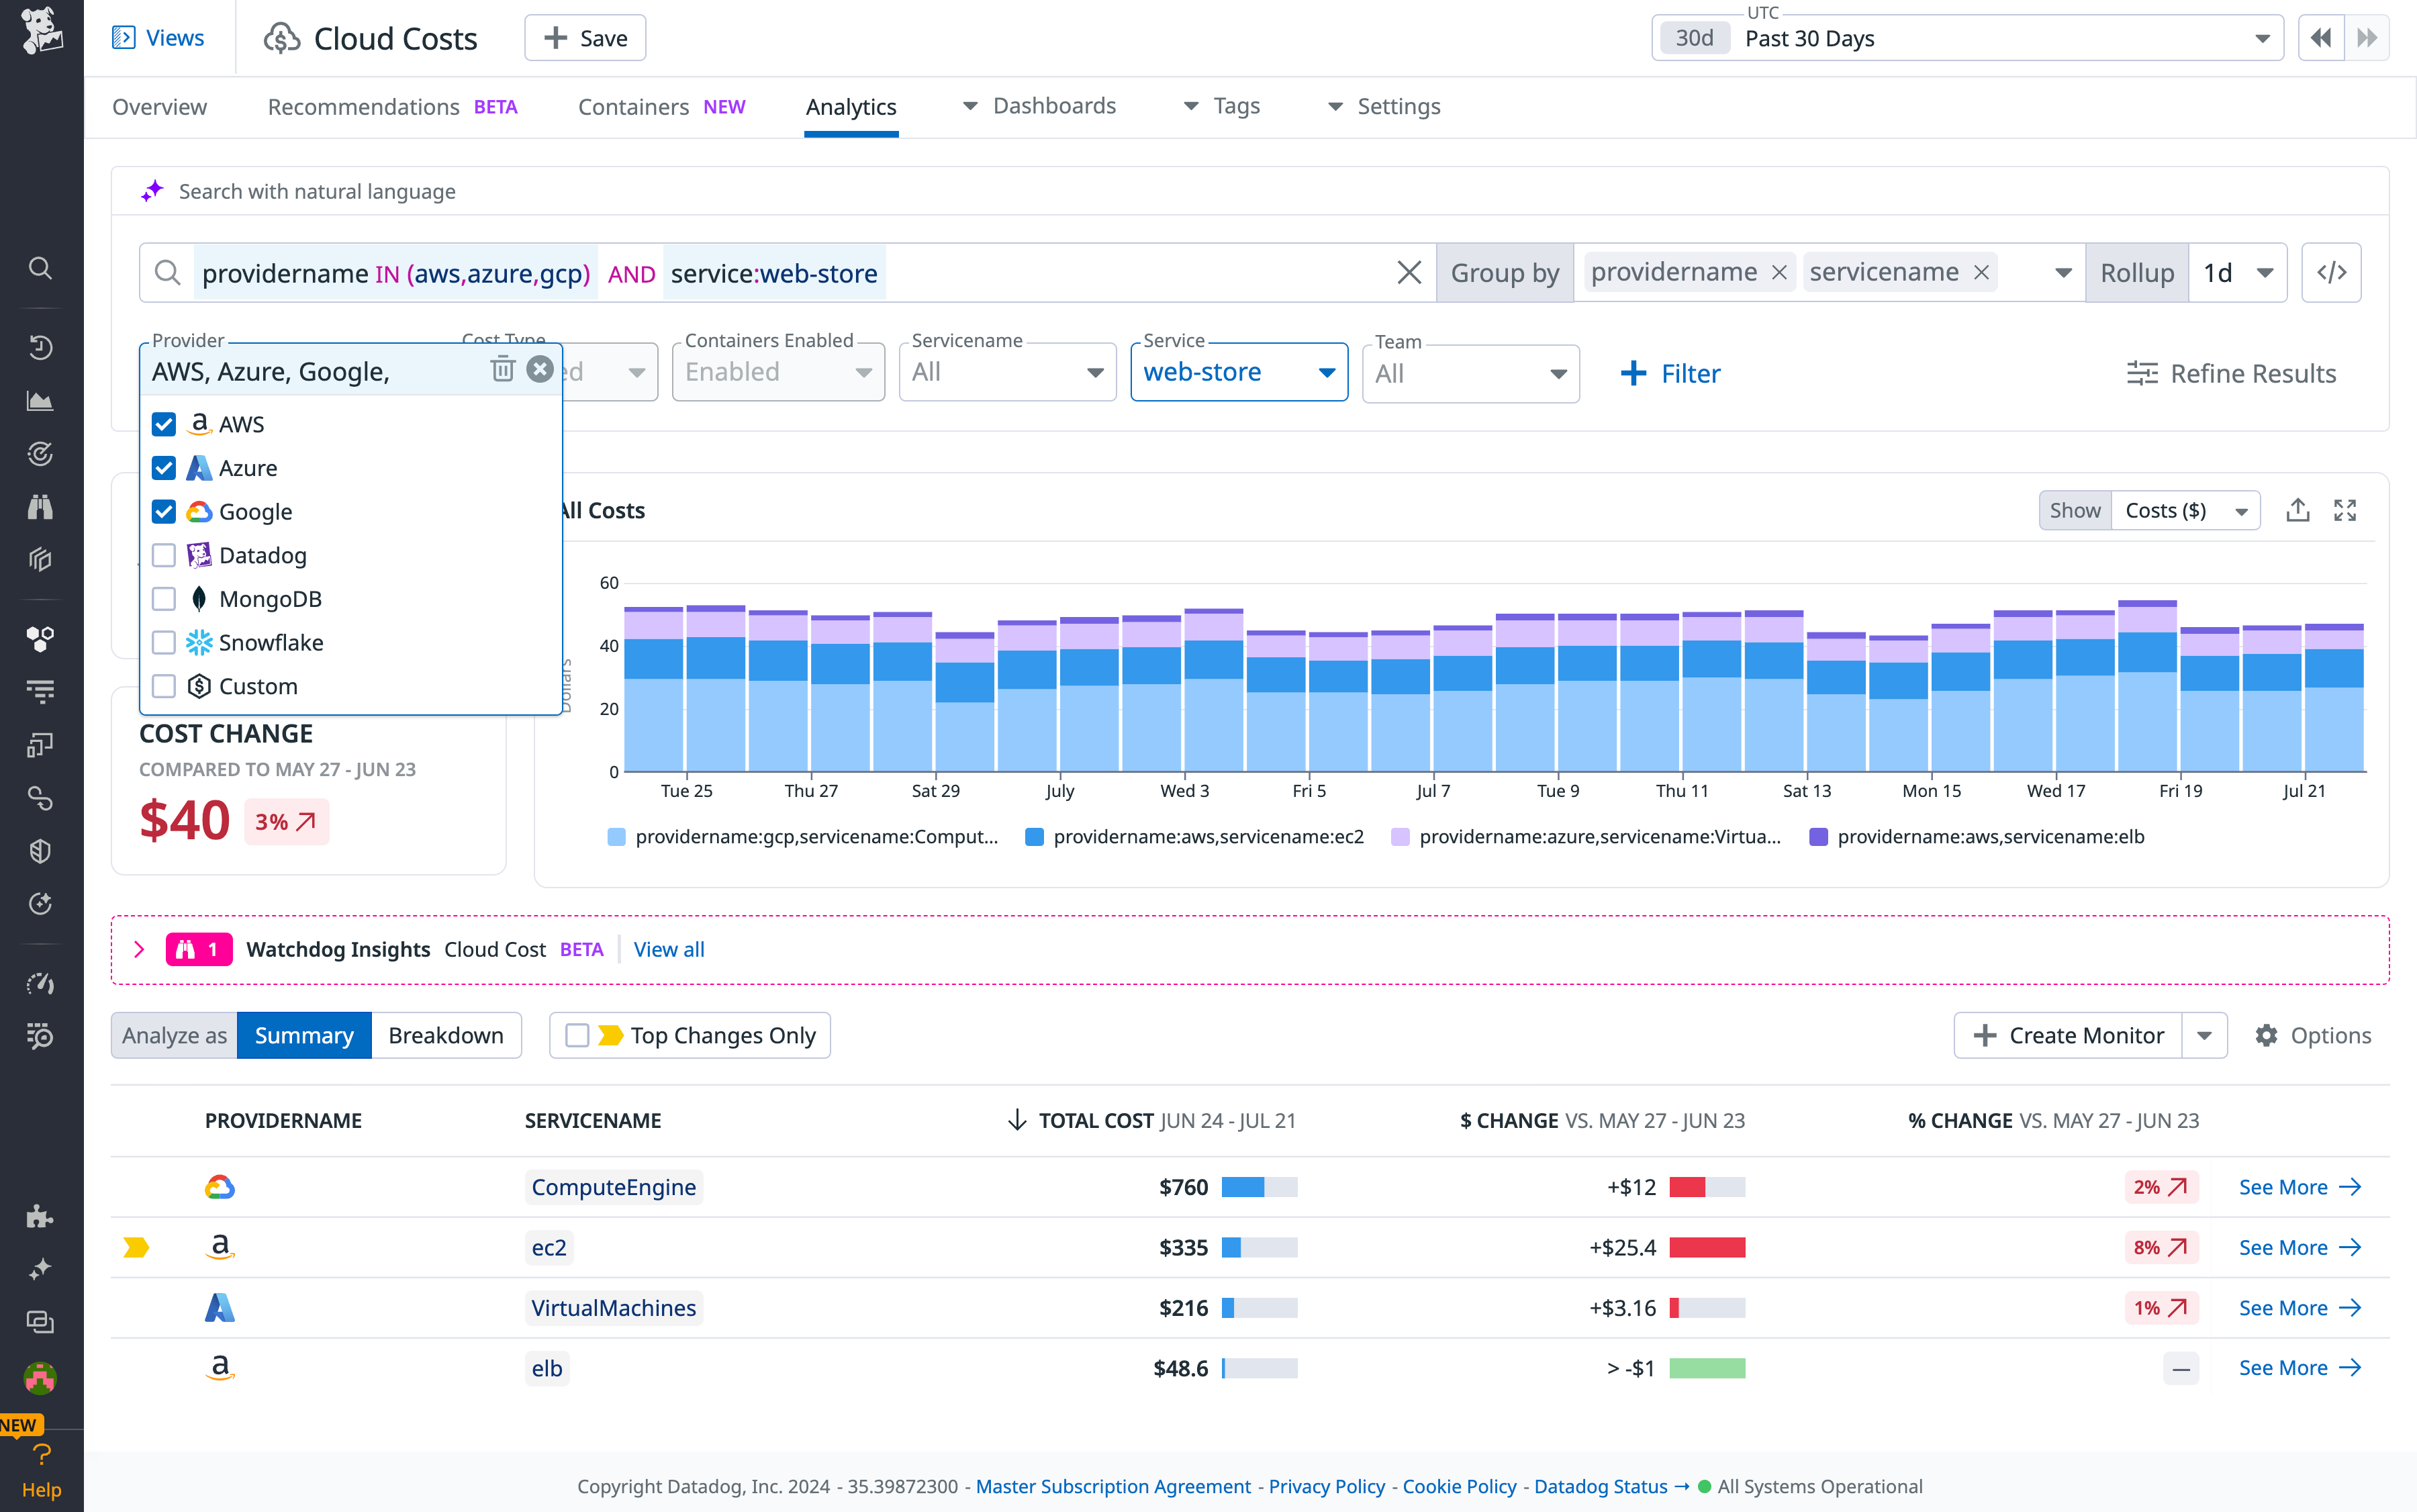
Task: Toggle the Top Changes Only switch
Action: tap(577, 1035)
